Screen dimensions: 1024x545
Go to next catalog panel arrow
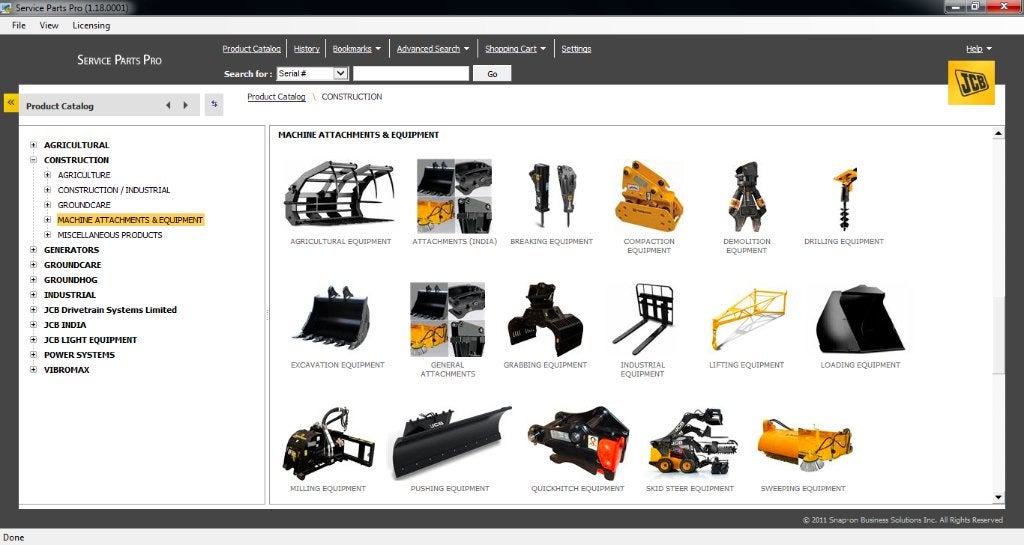pyautogui.click(x=185, y=106)
